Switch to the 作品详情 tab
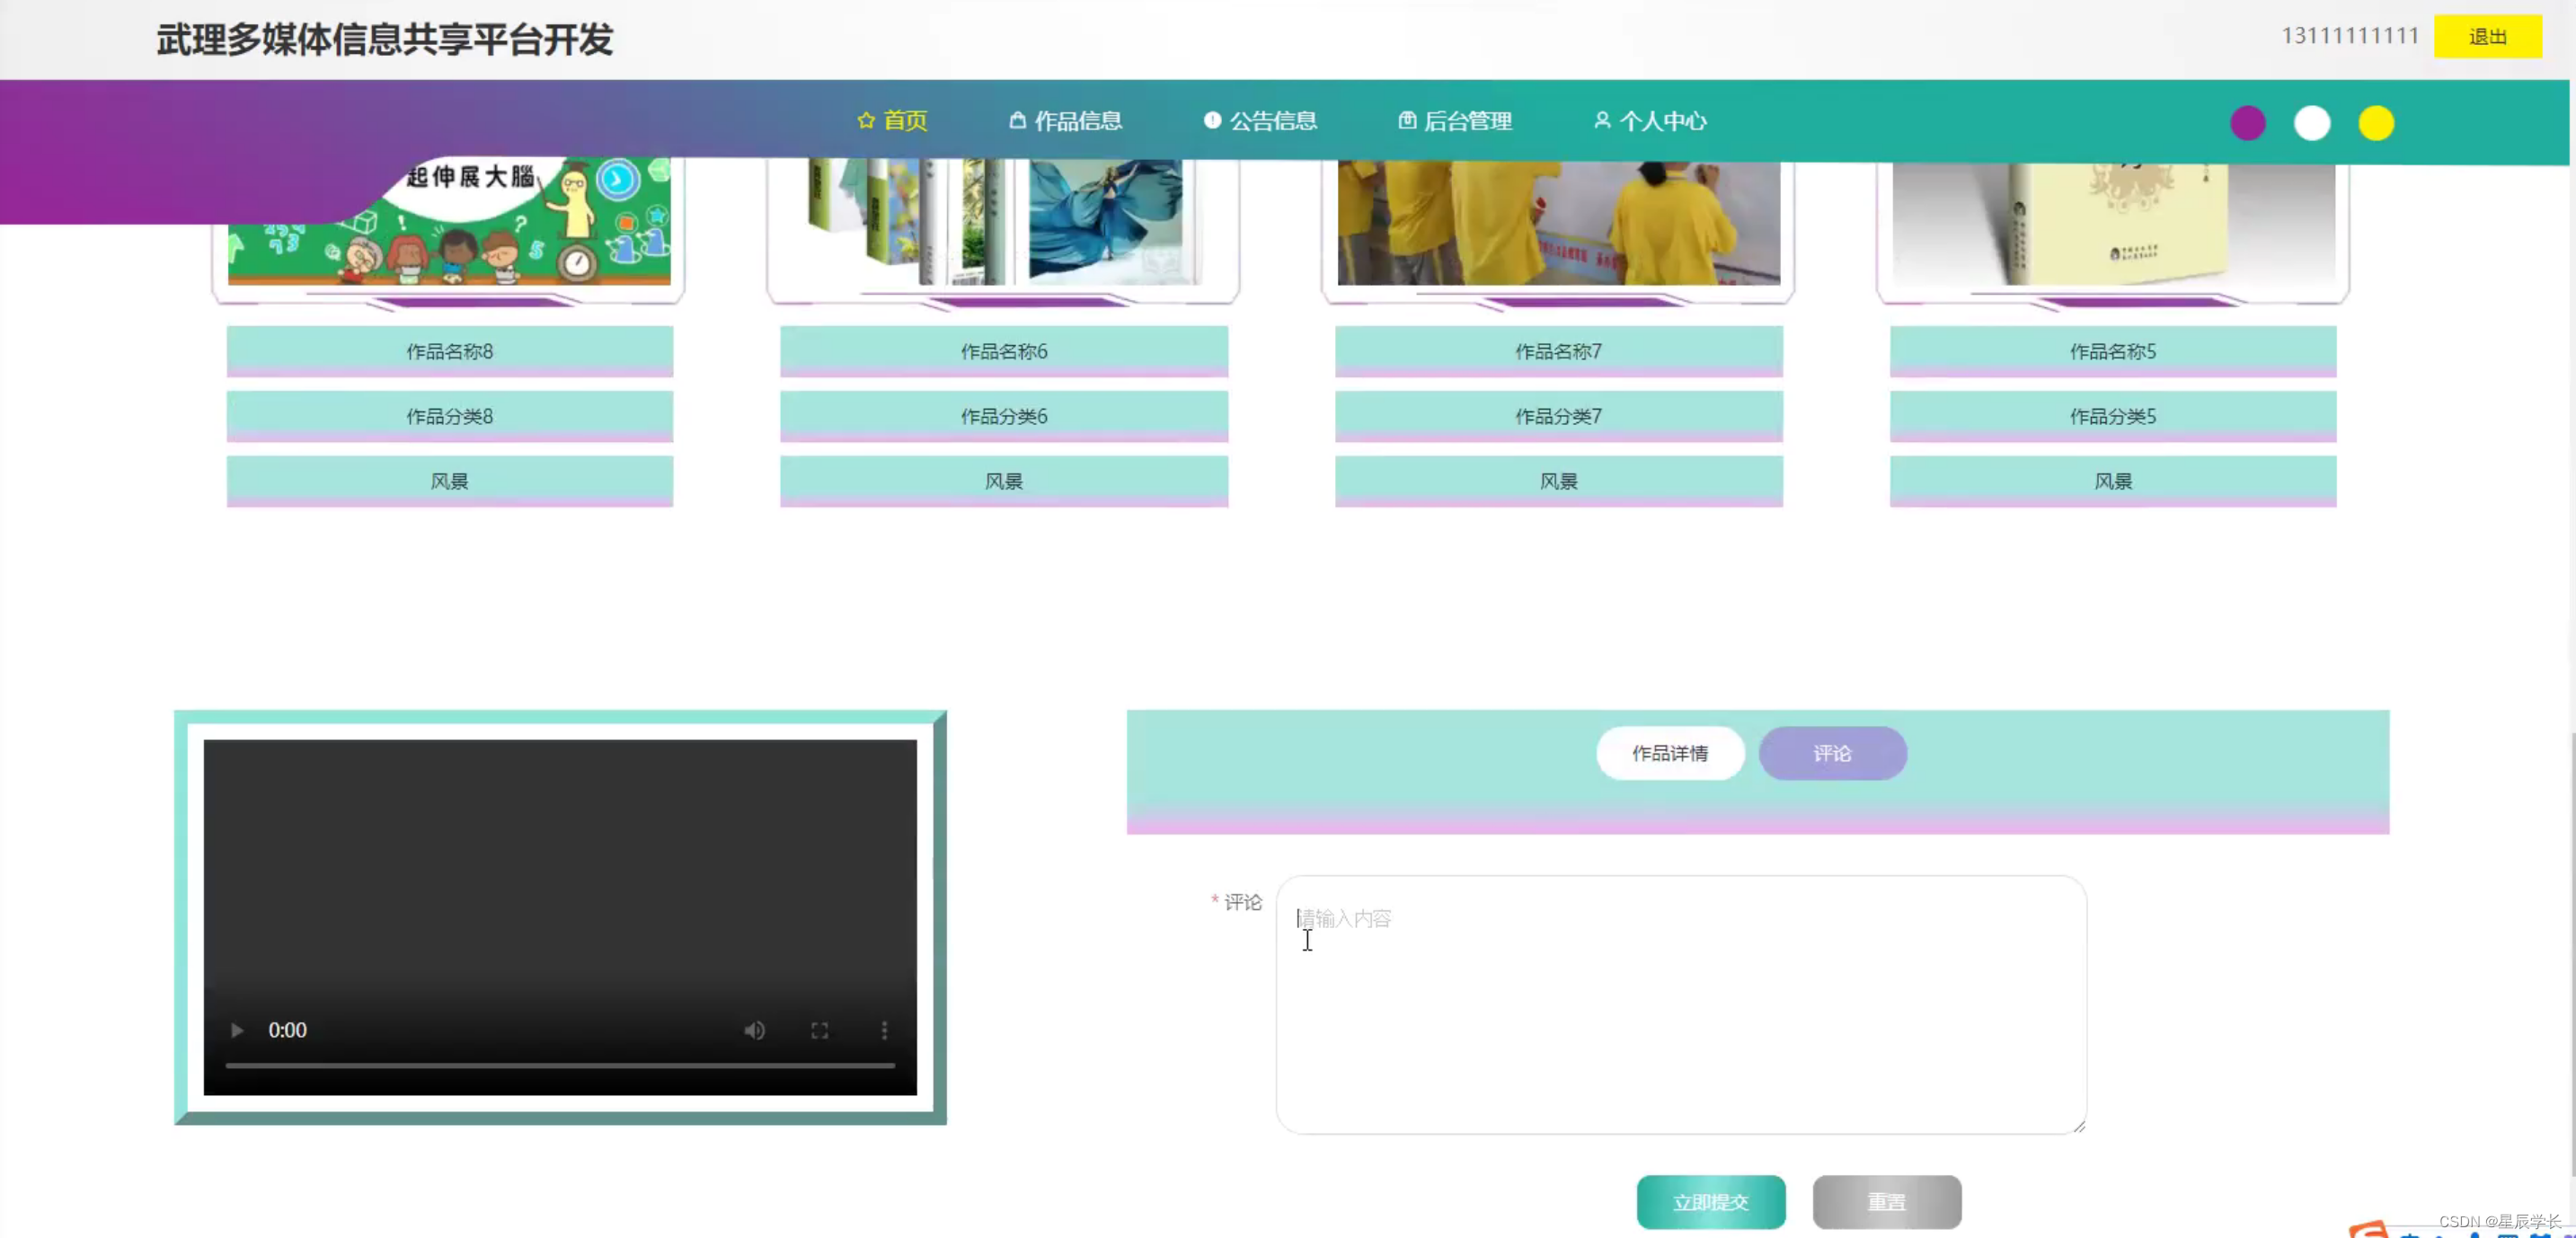2576x1238 pixels. pyautogui.click(x=1670, y=753)
